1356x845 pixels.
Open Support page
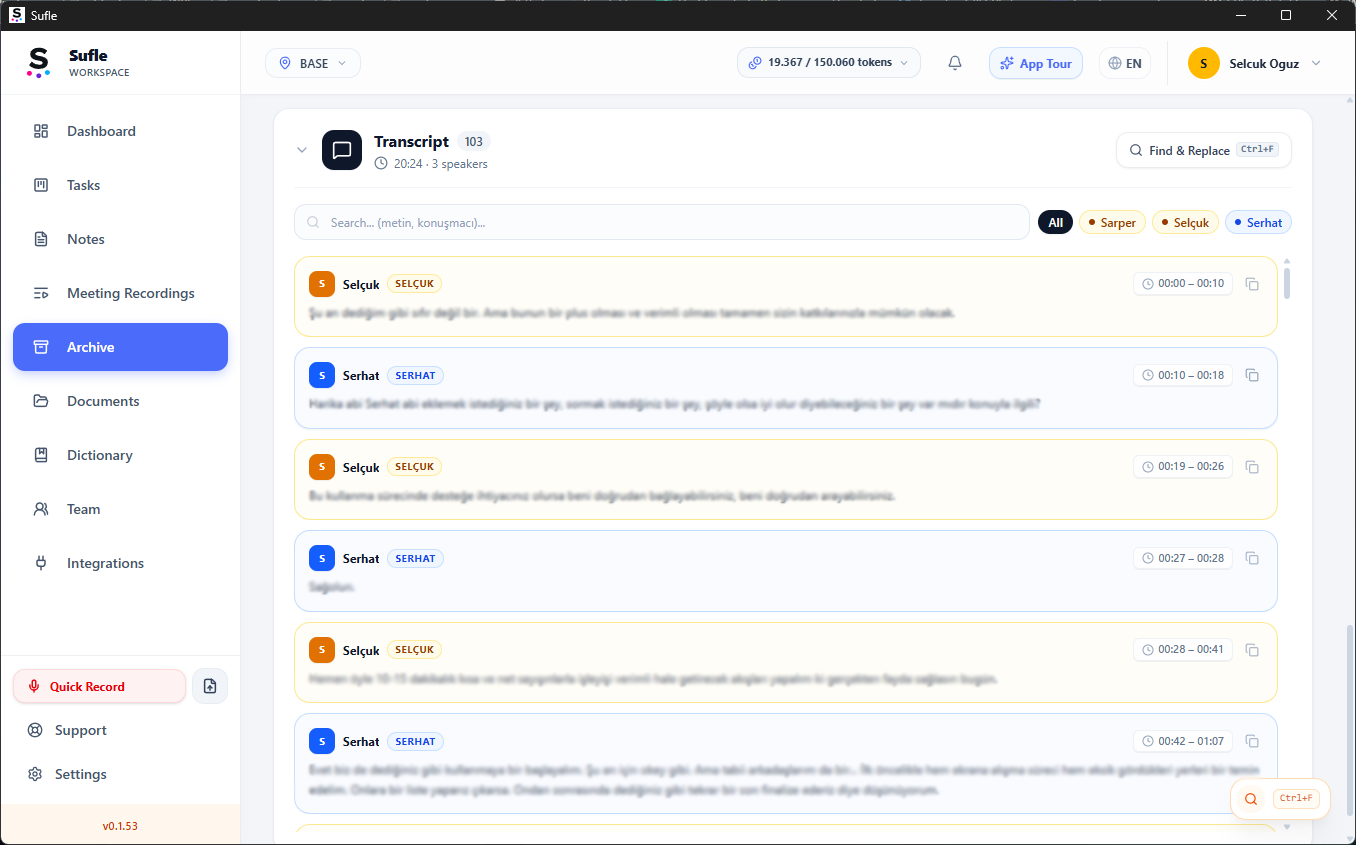pyautogui.click(x=120, y=731)
